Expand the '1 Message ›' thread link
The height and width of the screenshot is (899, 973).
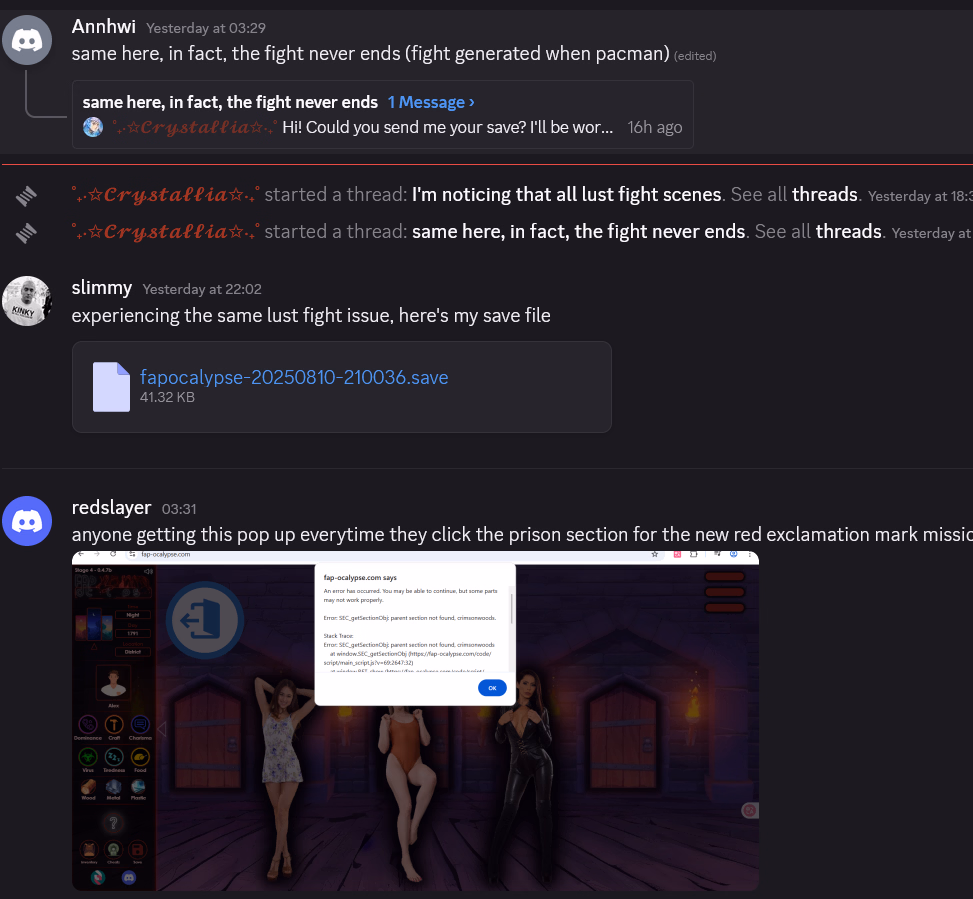[x=431, y=102]
